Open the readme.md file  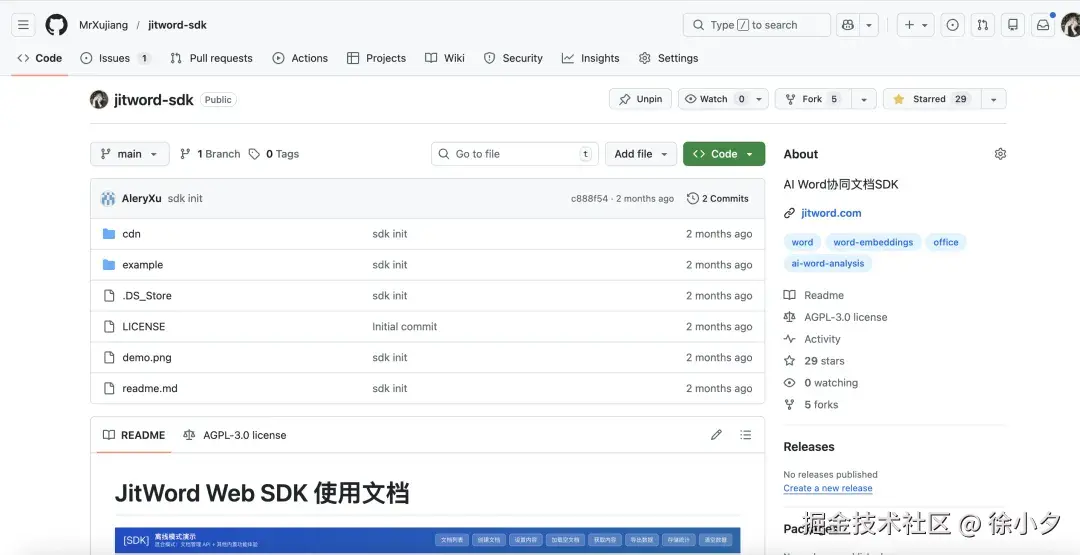(150, 388)
